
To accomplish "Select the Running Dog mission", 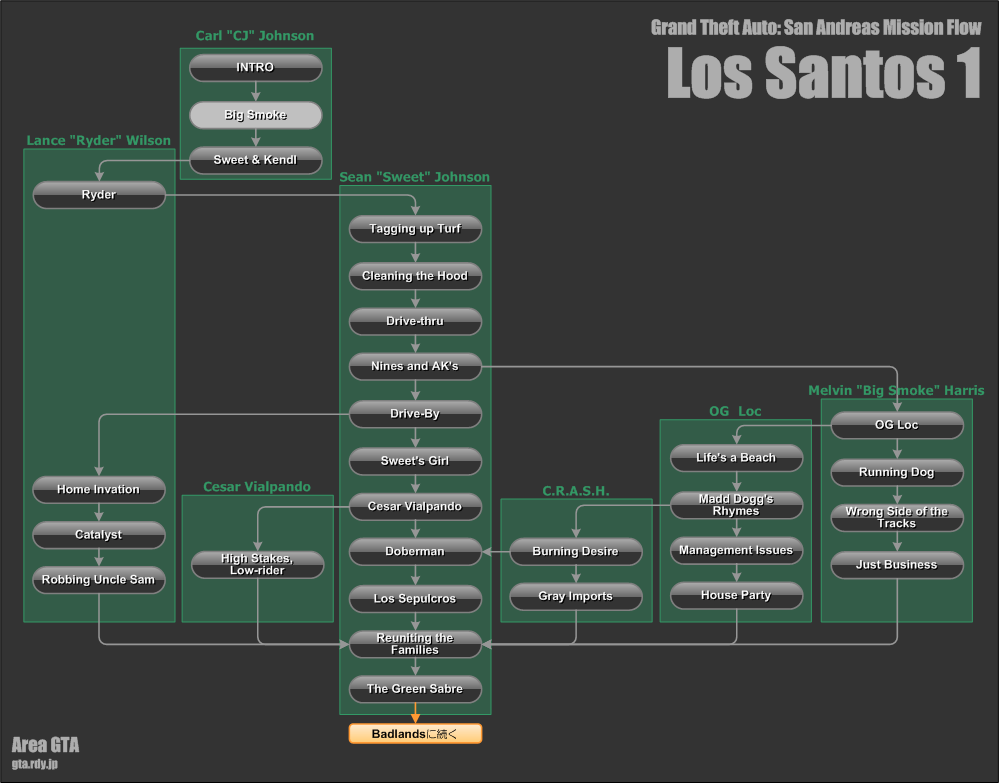I will tap(897, 473).
